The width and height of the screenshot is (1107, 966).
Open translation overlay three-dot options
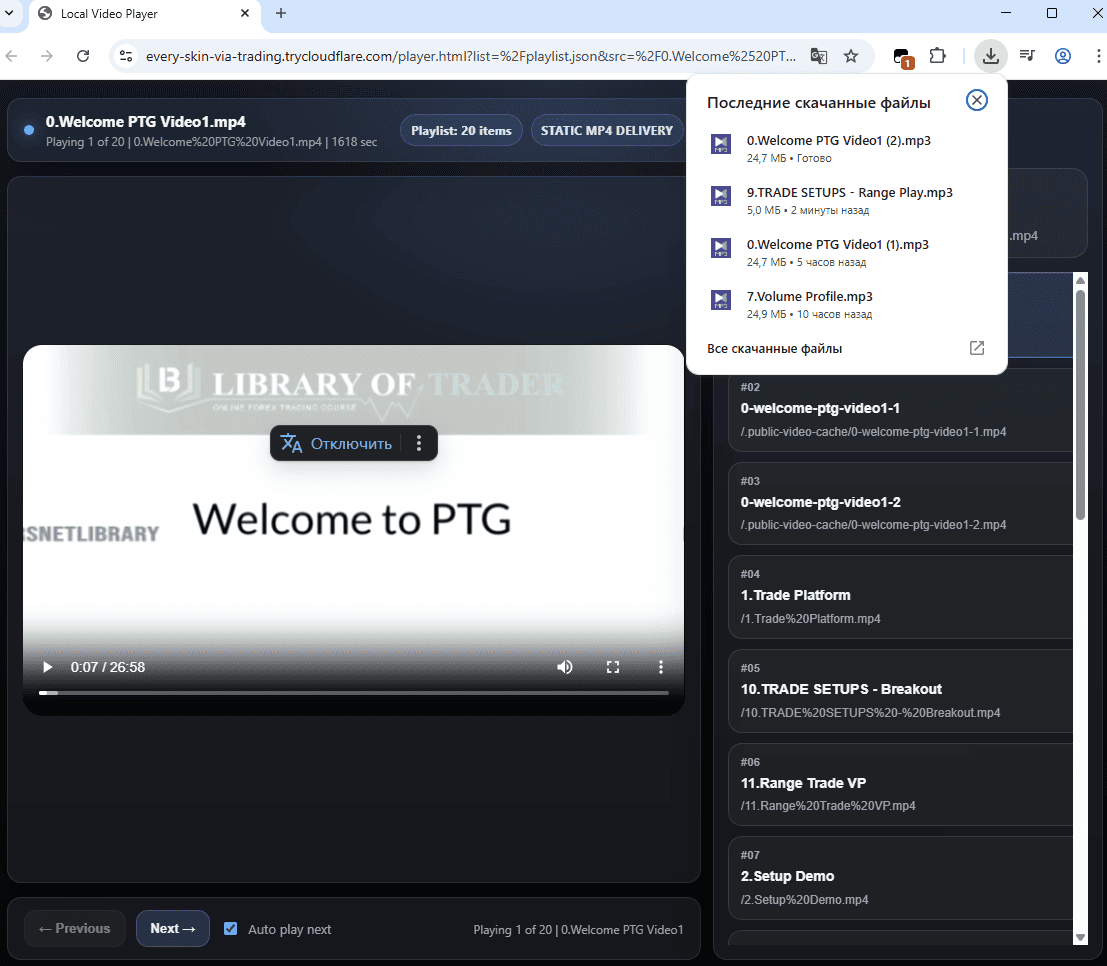click(419, 443)
